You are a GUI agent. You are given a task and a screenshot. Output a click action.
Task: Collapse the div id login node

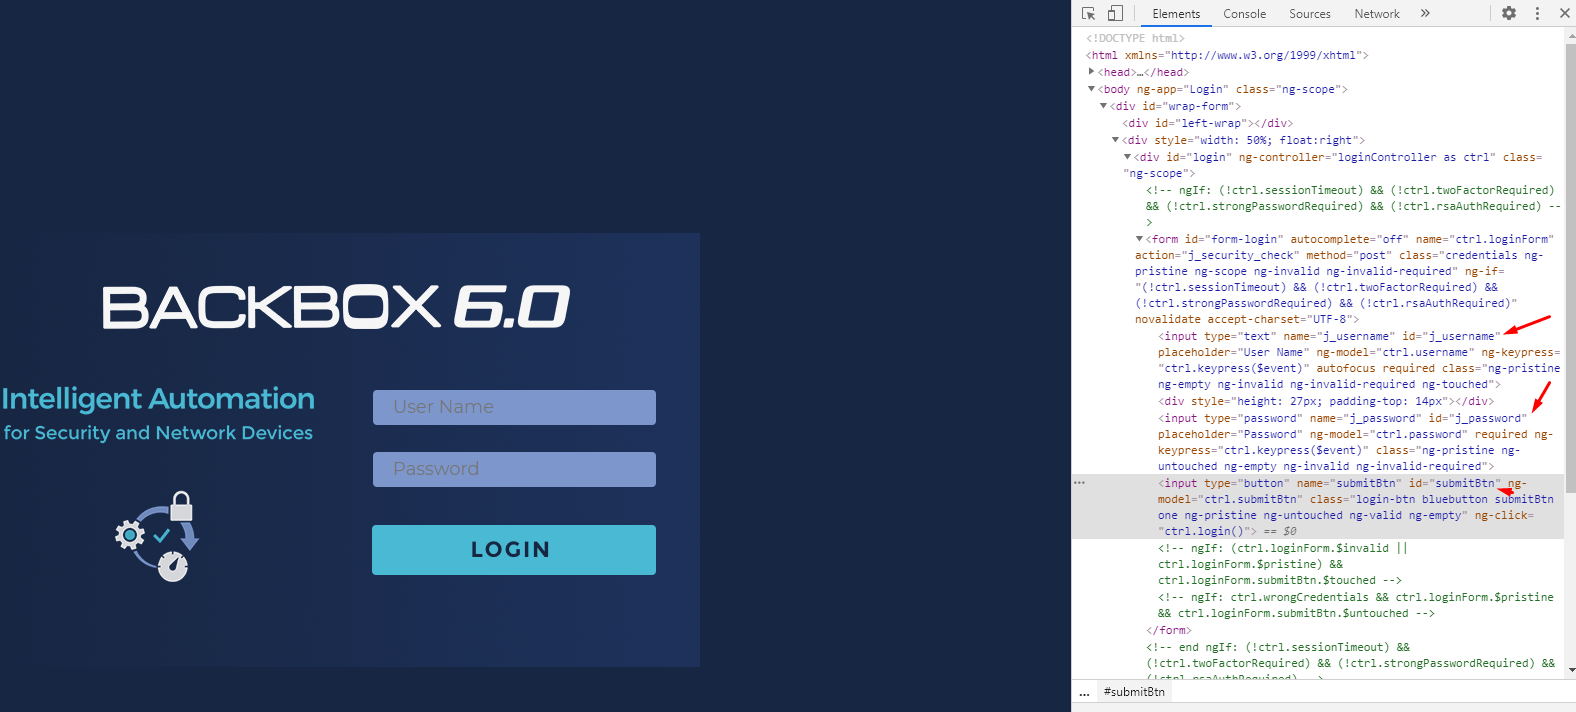click(1128, 157)
